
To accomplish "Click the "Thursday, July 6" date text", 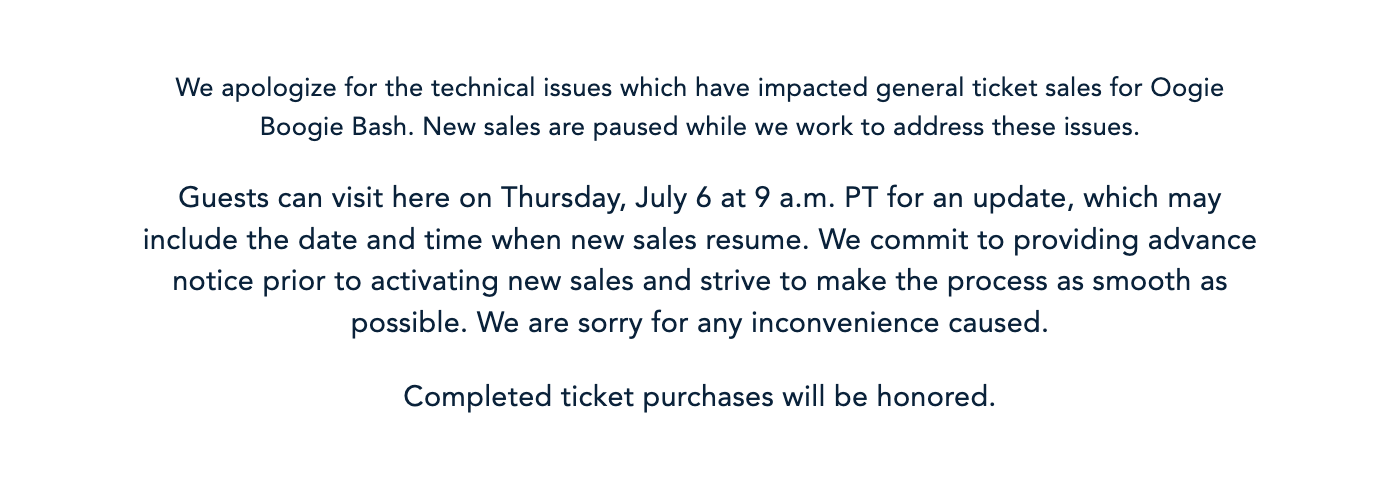I will (x=607, y=198).
